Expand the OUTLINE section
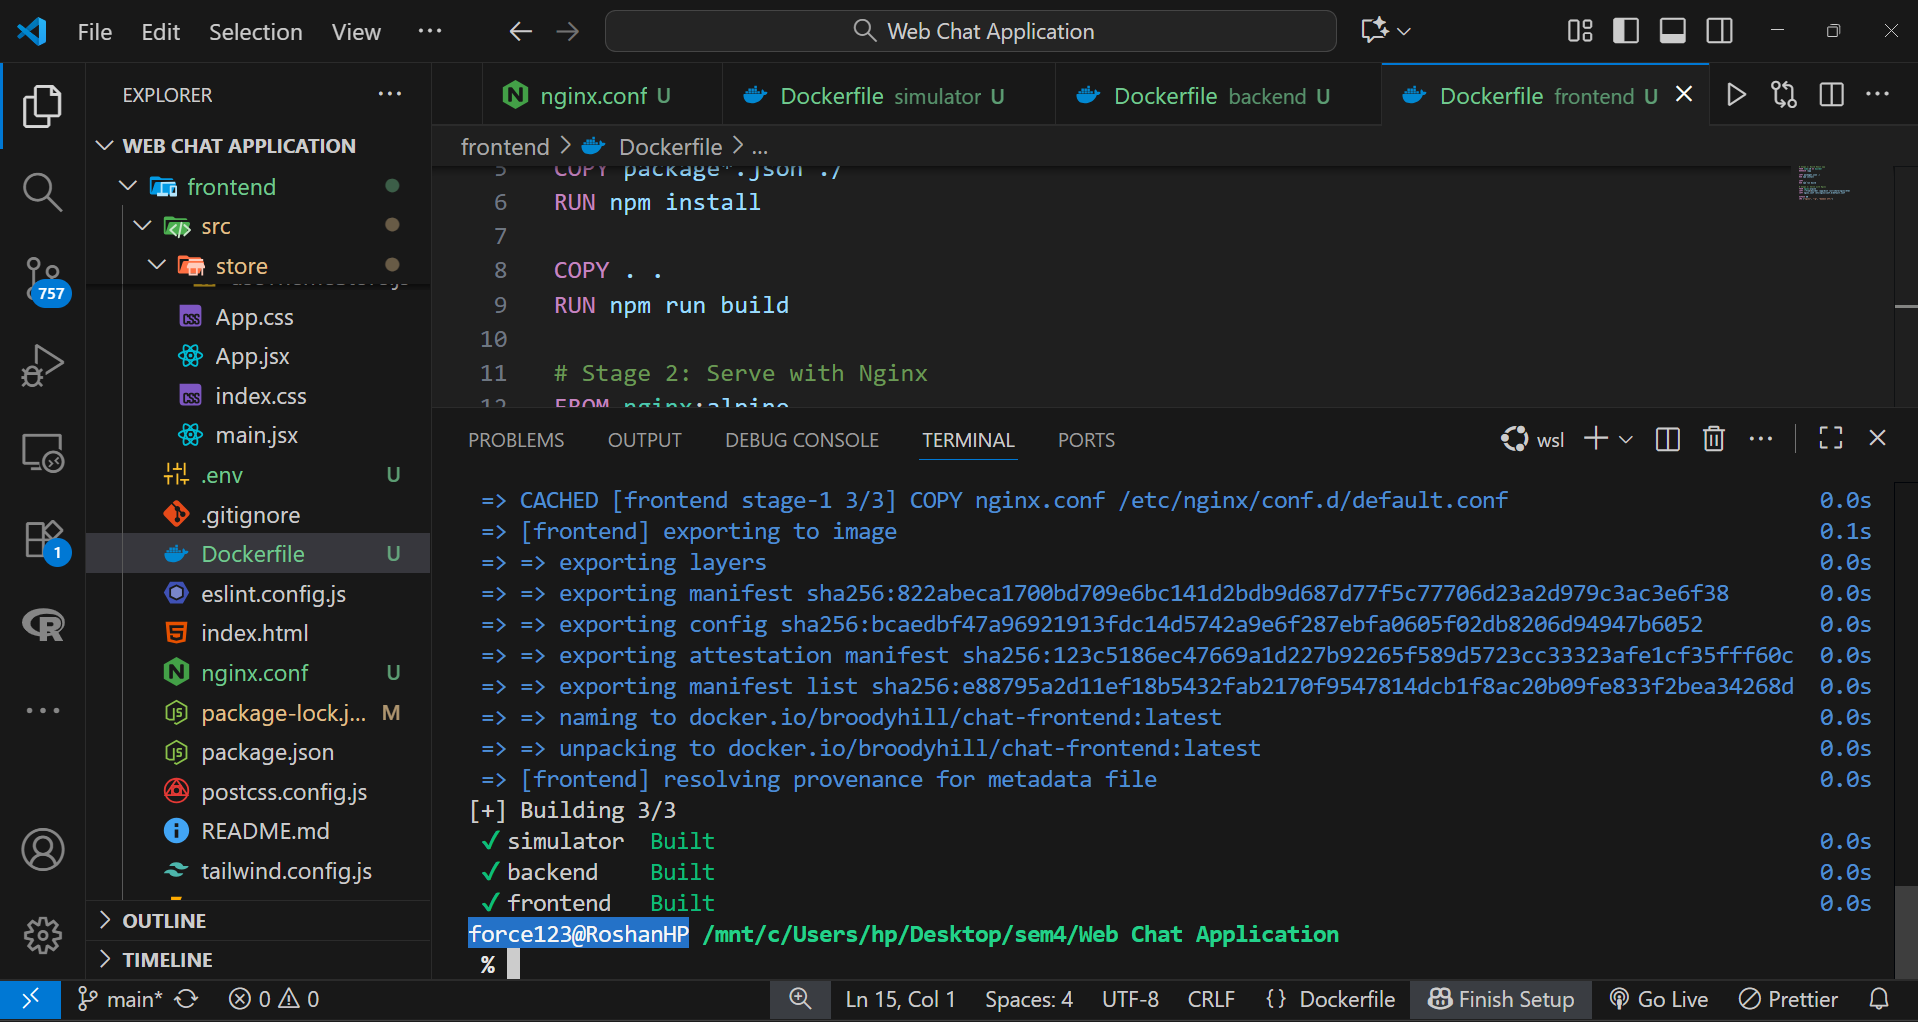1918x1022 pixels. pos(164,921)
